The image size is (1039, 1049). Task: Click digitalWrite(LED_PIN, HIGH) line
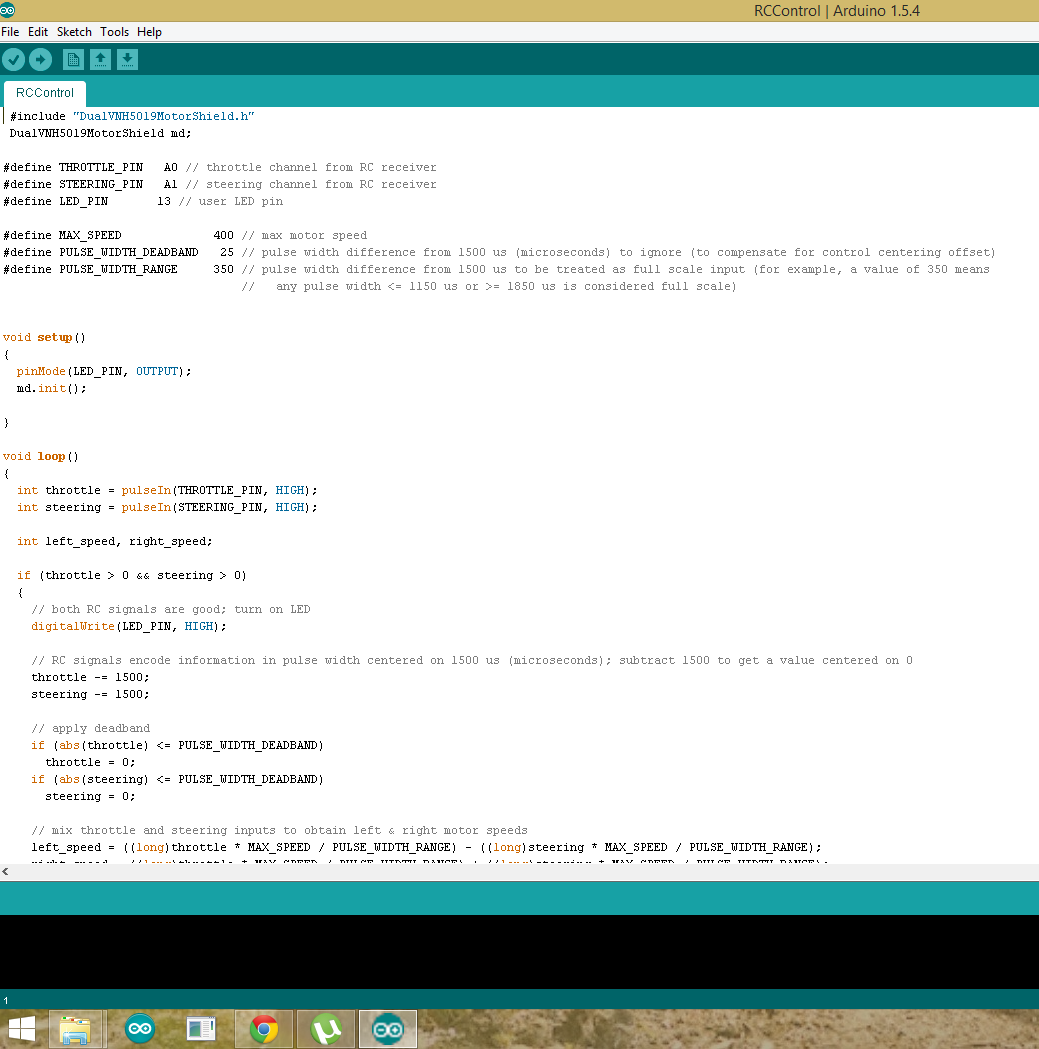click(129, 626)
